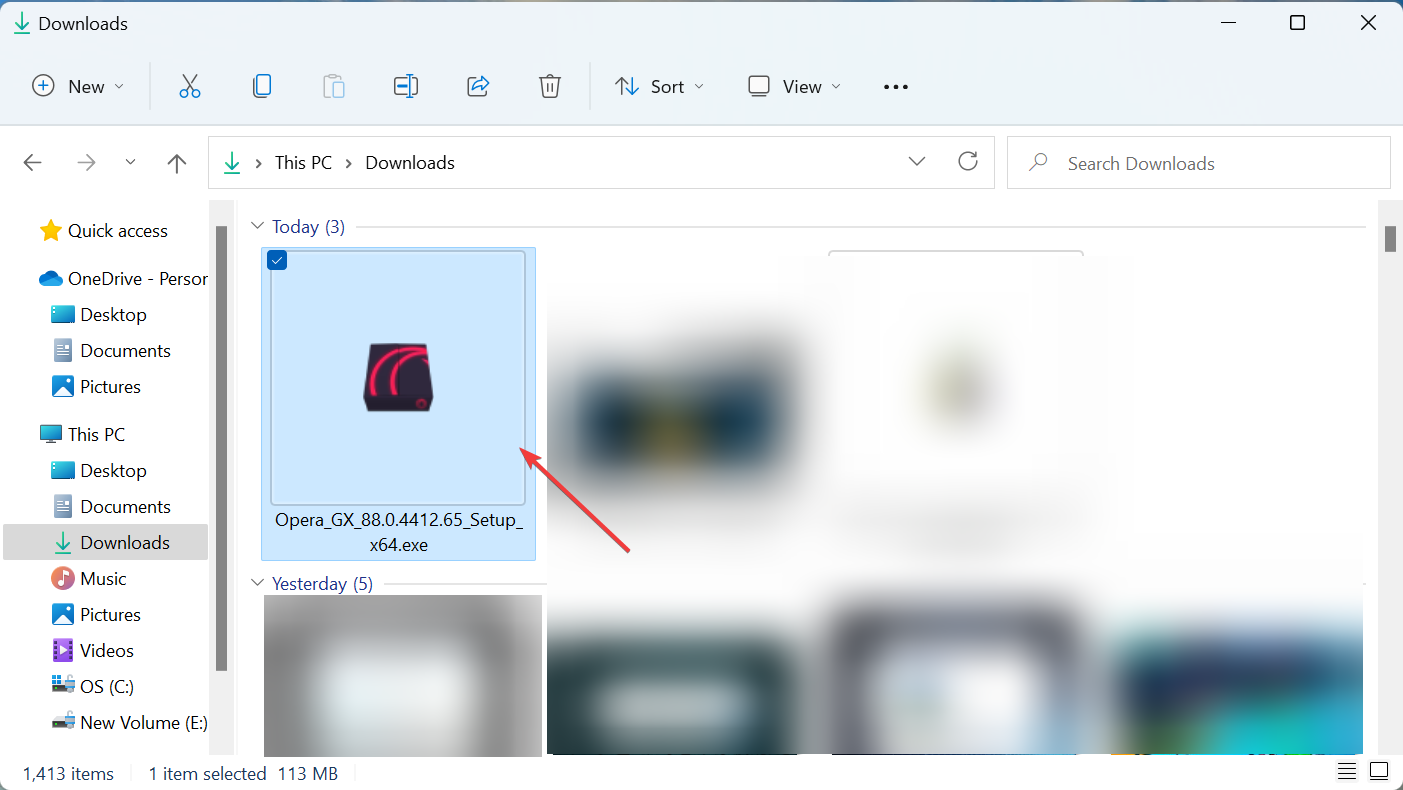Open Desktop under This PC
Image resolution: width=1403 pixels, height=790 pixels.
coord(114,471)
